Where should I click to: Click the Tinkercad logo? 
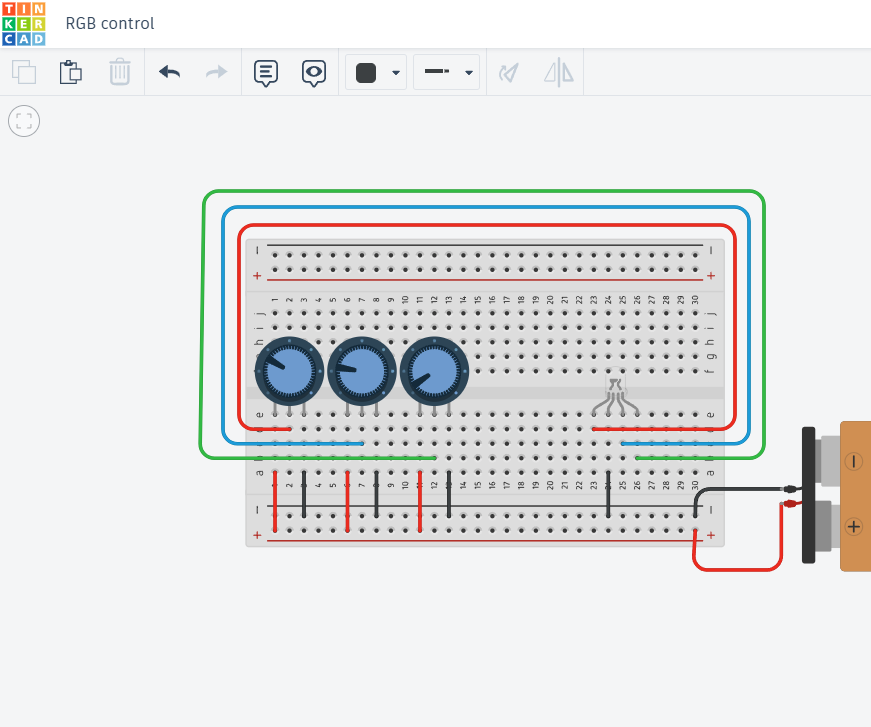click(x=24, y=23)
